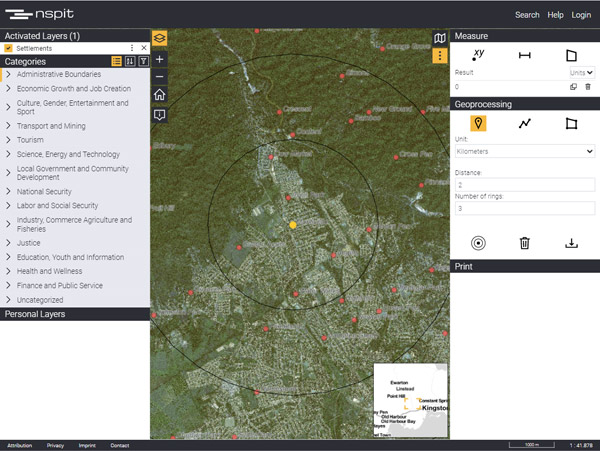Filter the categories list
This screenshot has width=600, height=451.
click(143, 61)
